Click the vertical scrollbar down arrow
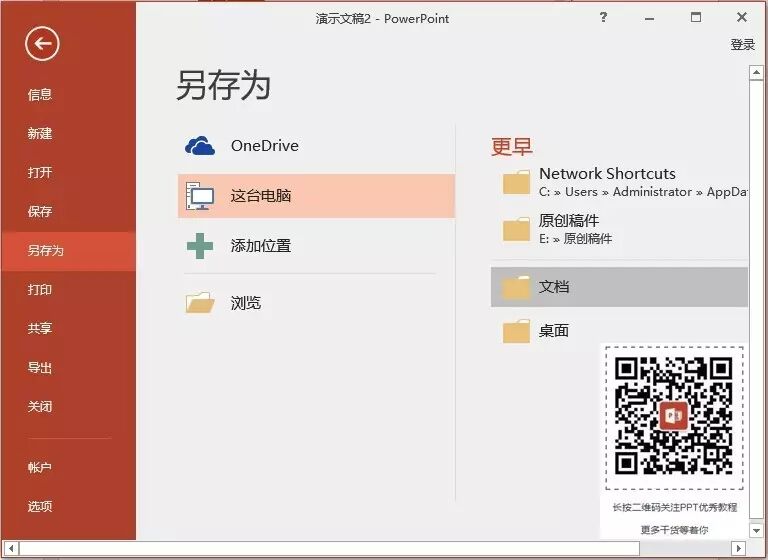The width and height of the screenshot is (768, 560). pyautogui.click(x=756, y=530)
